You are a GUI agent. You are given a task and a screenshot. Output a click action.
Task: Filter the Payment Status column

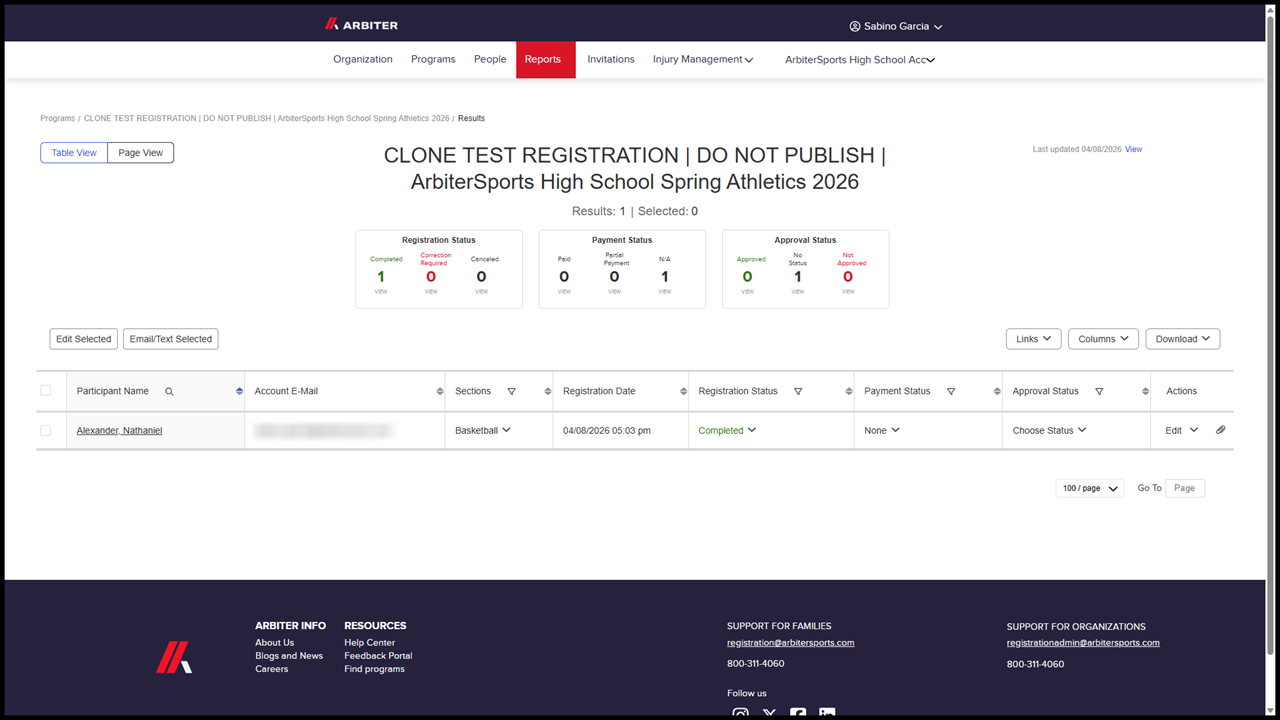951,392
